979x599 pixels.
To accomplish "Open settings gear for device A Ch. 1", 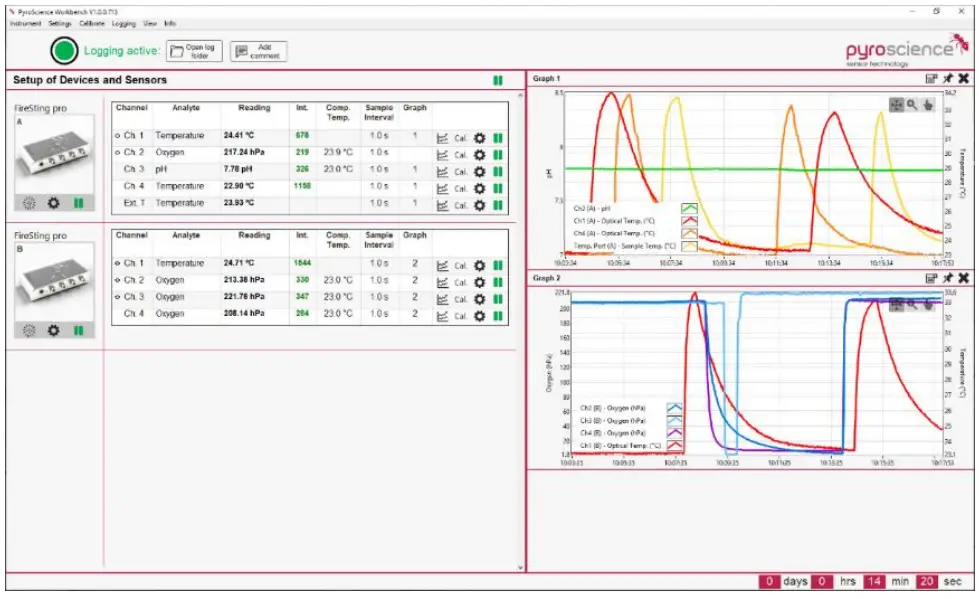I will point(479,137).
